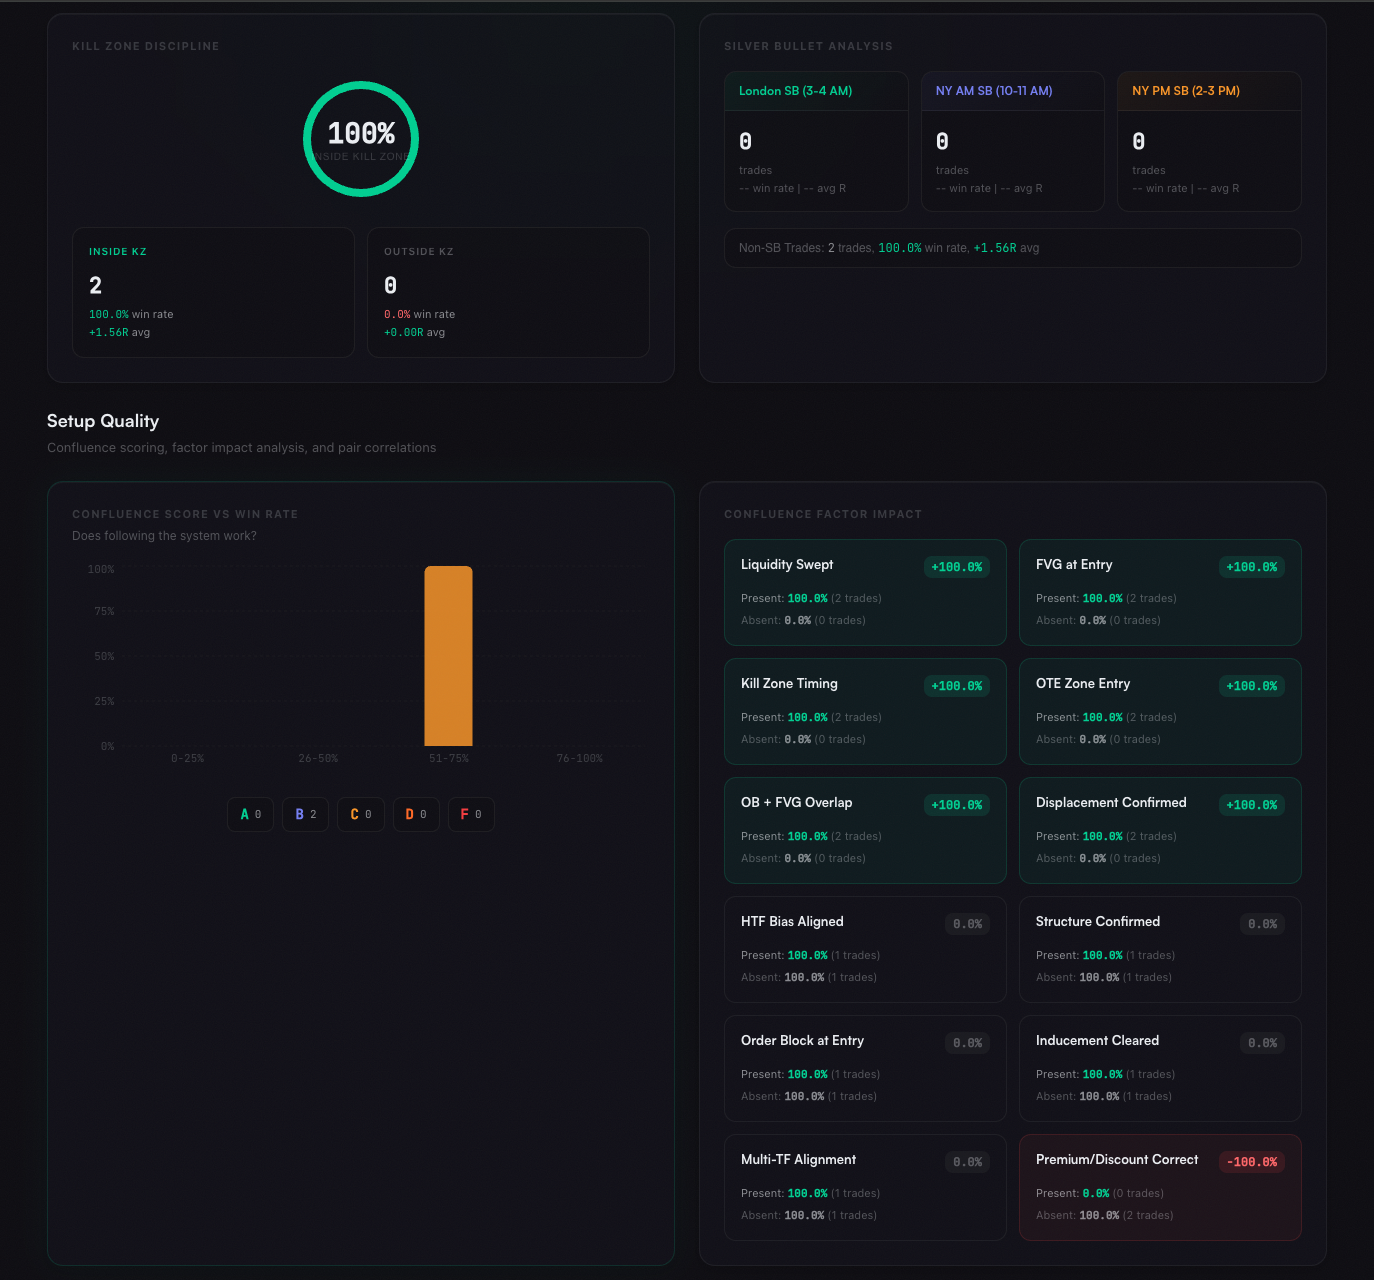This screenshot has width=1374, height=1280.
Task: Click the grade F badge
Action: [471, 814]
